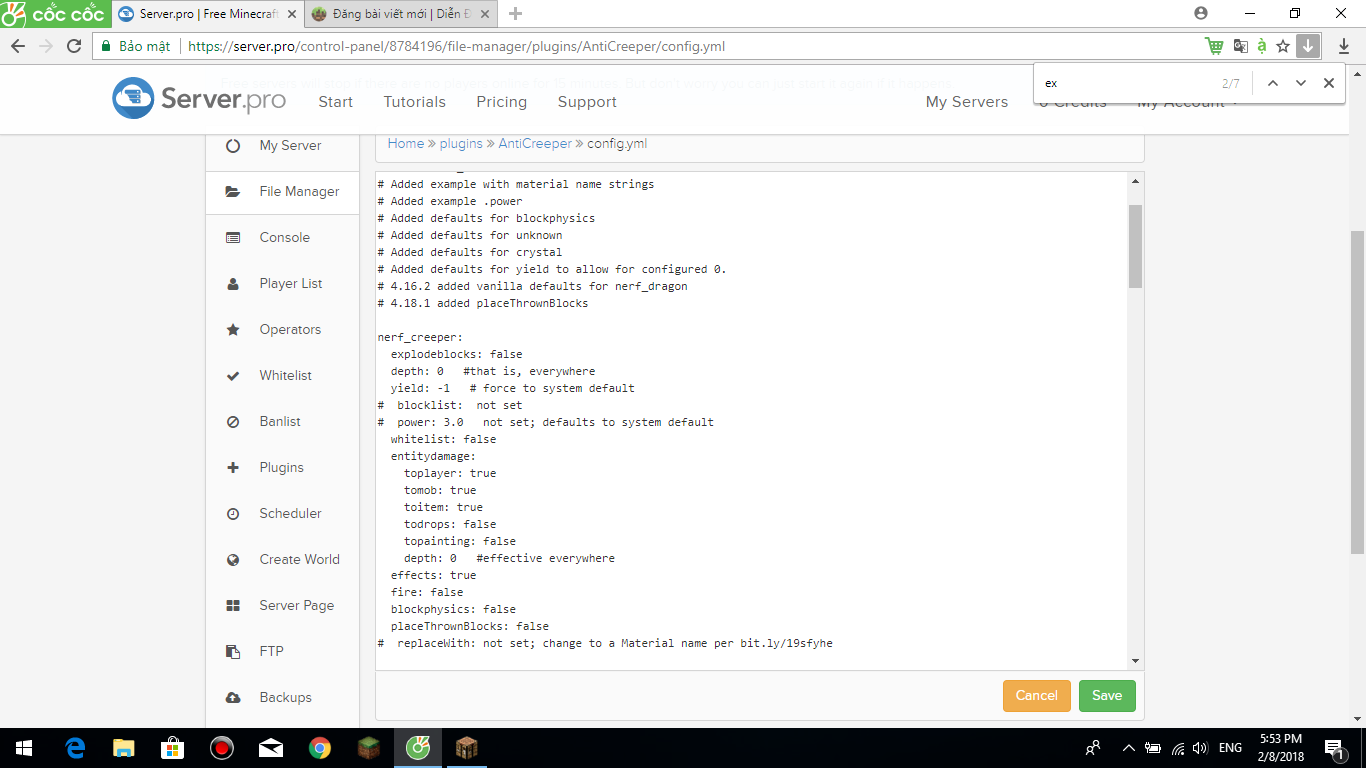
Task: Bookmark this page with the star icon
Action: click(1283, 46)
